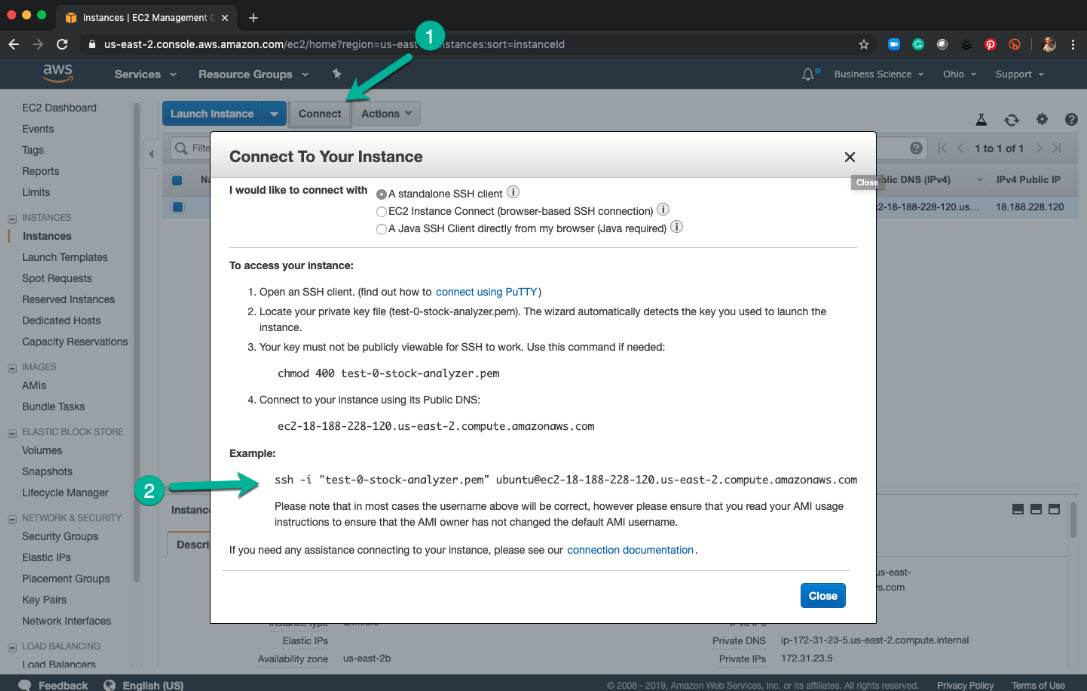
Task: Go to the next page of results
Action: [x=1038, y=148]
